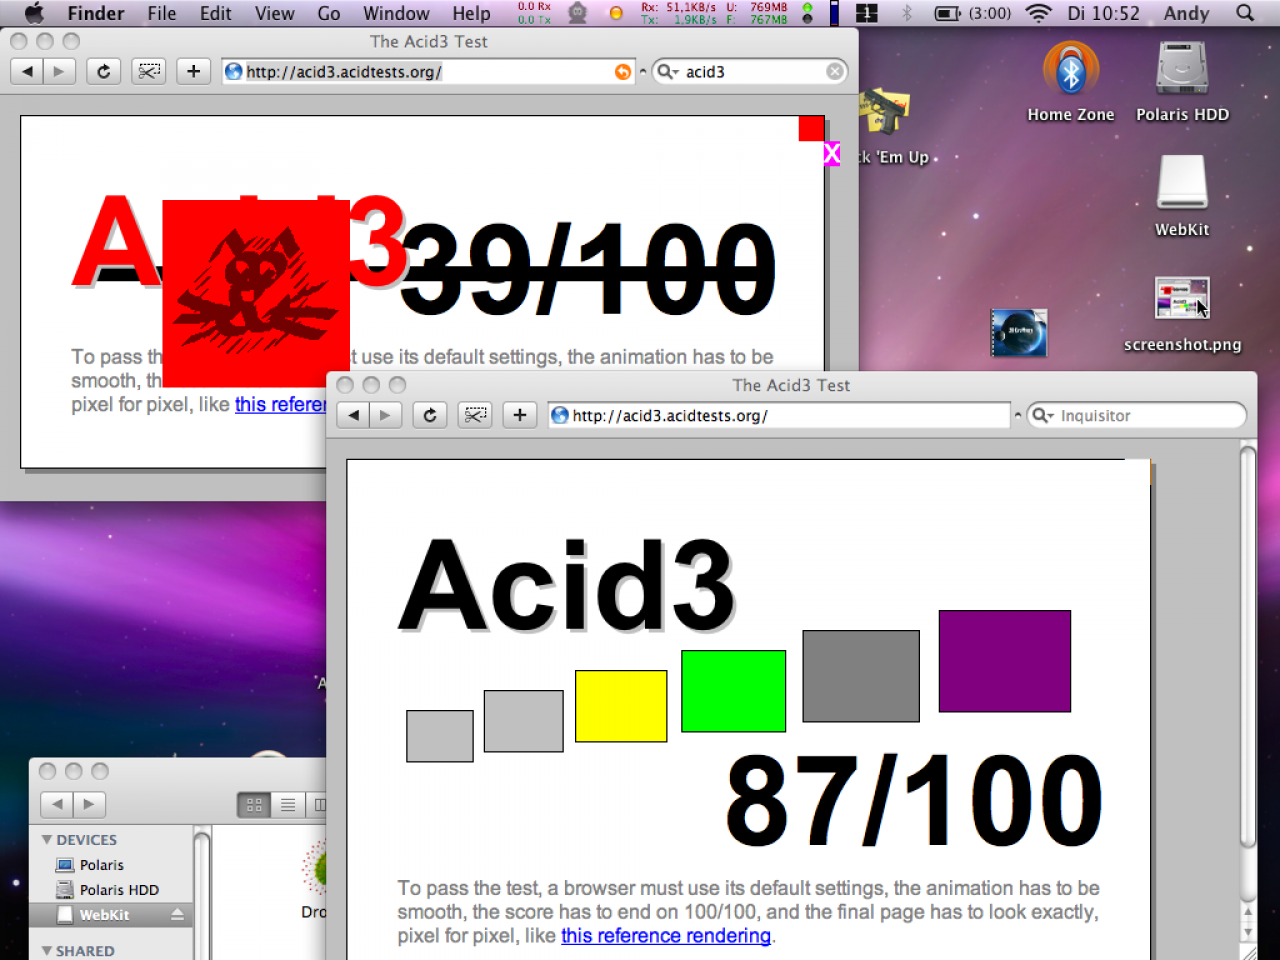This screenshot has height=960, width=1280.
Task: Open the Andy user menu
Action: 1186,13
